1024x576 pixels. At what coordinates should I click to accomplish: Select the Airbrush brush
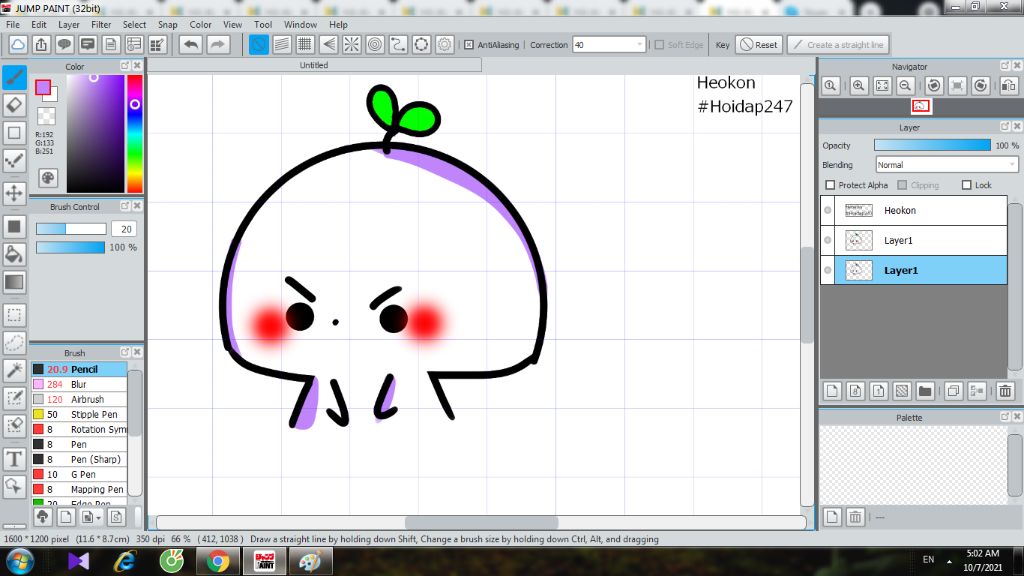click(79, 399)
